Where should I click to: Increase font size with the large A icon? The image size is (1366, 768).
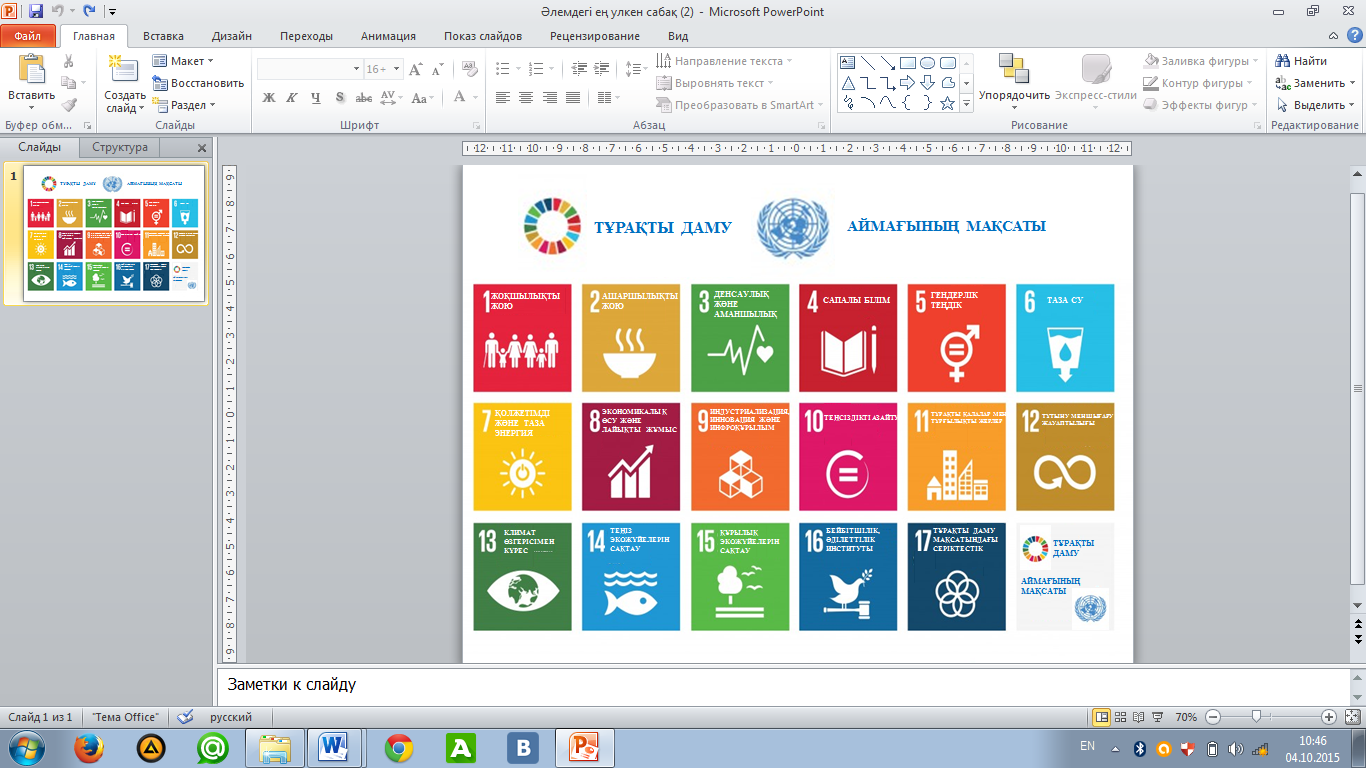pyautogui.click(x=417, y=69)
